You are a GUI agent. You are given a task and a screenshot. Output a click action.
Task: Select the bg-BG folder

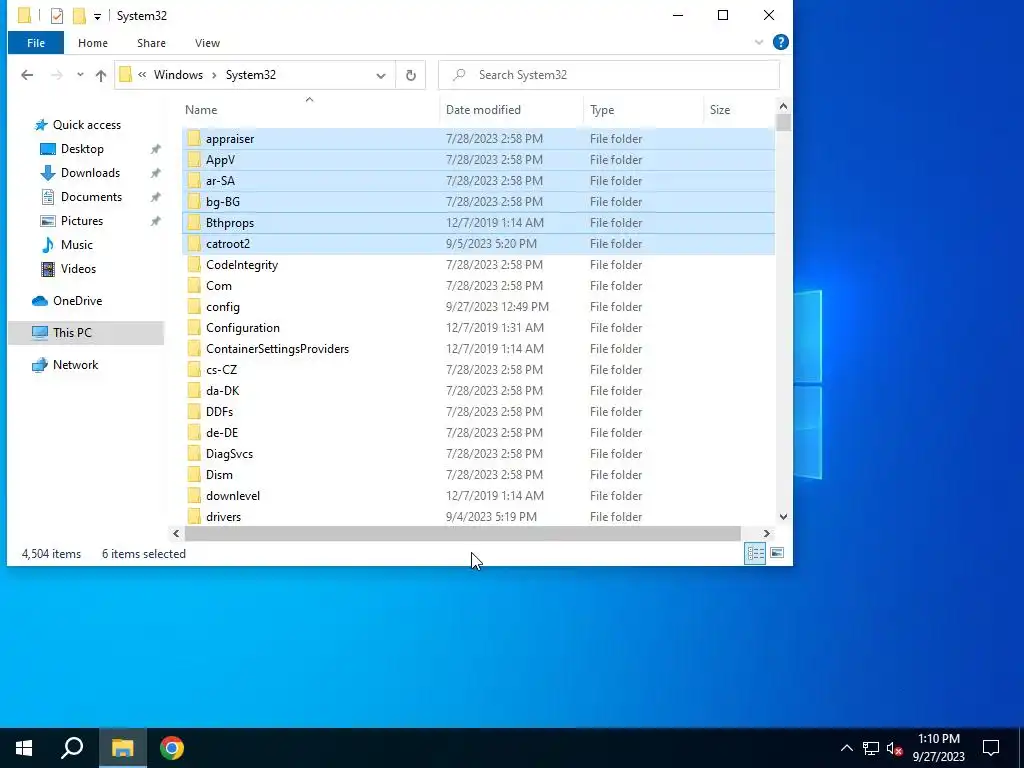479,202
